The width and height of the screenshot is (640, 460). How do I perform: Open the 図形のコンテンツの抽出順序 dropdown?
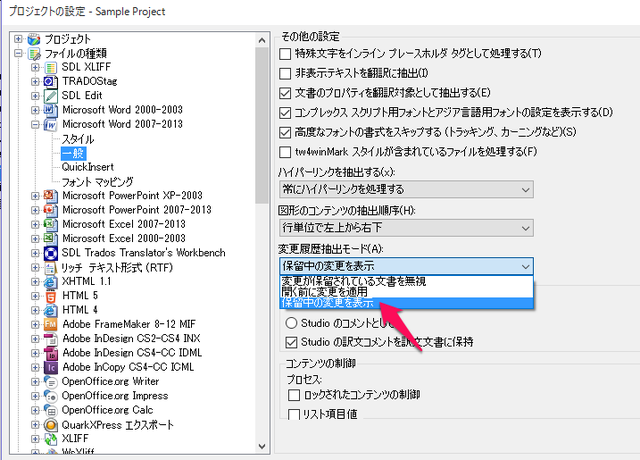click(x=406, y=228)
